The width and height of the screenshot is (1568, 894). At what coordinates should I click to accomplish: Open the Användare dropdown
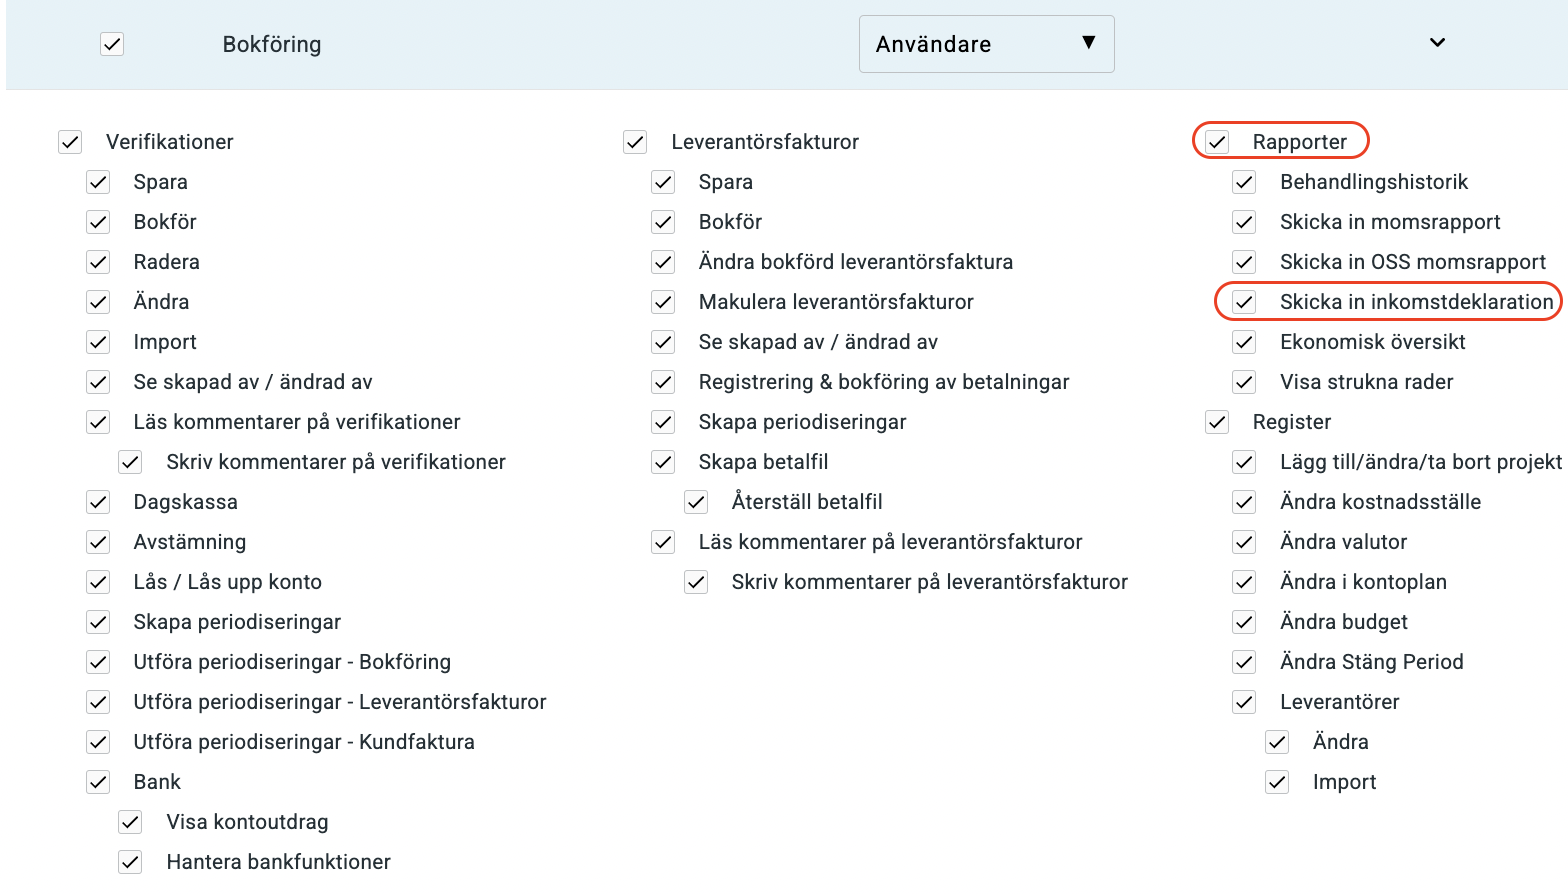[x=986, y=43]
